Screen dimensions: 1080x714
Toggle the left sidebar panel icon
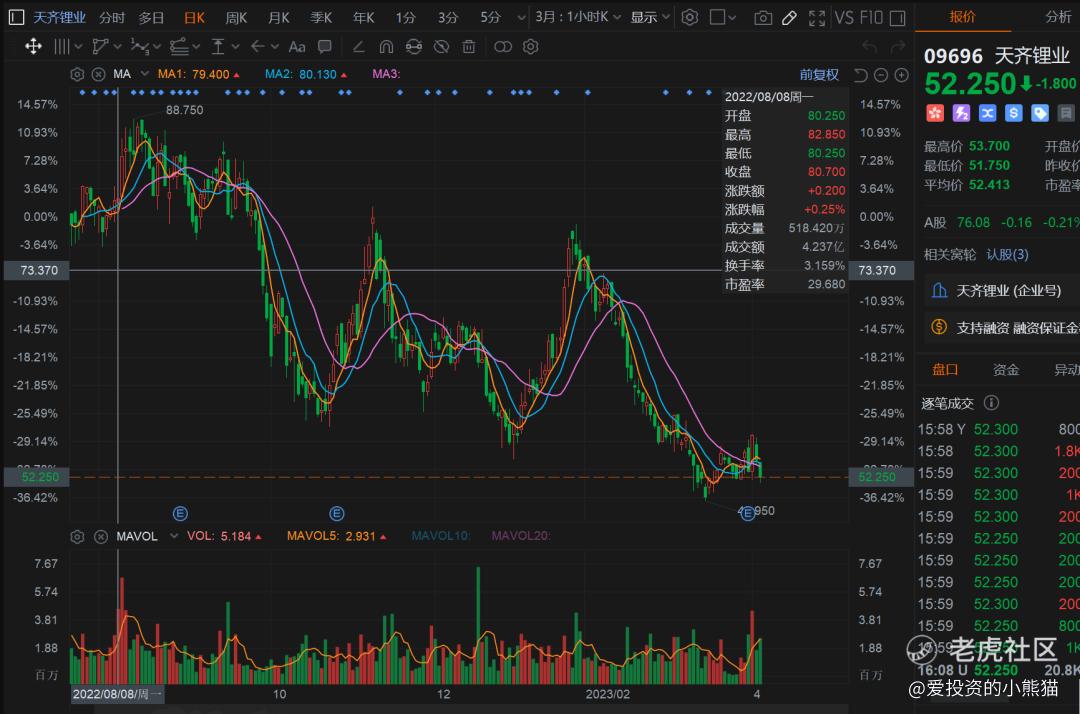16,17
